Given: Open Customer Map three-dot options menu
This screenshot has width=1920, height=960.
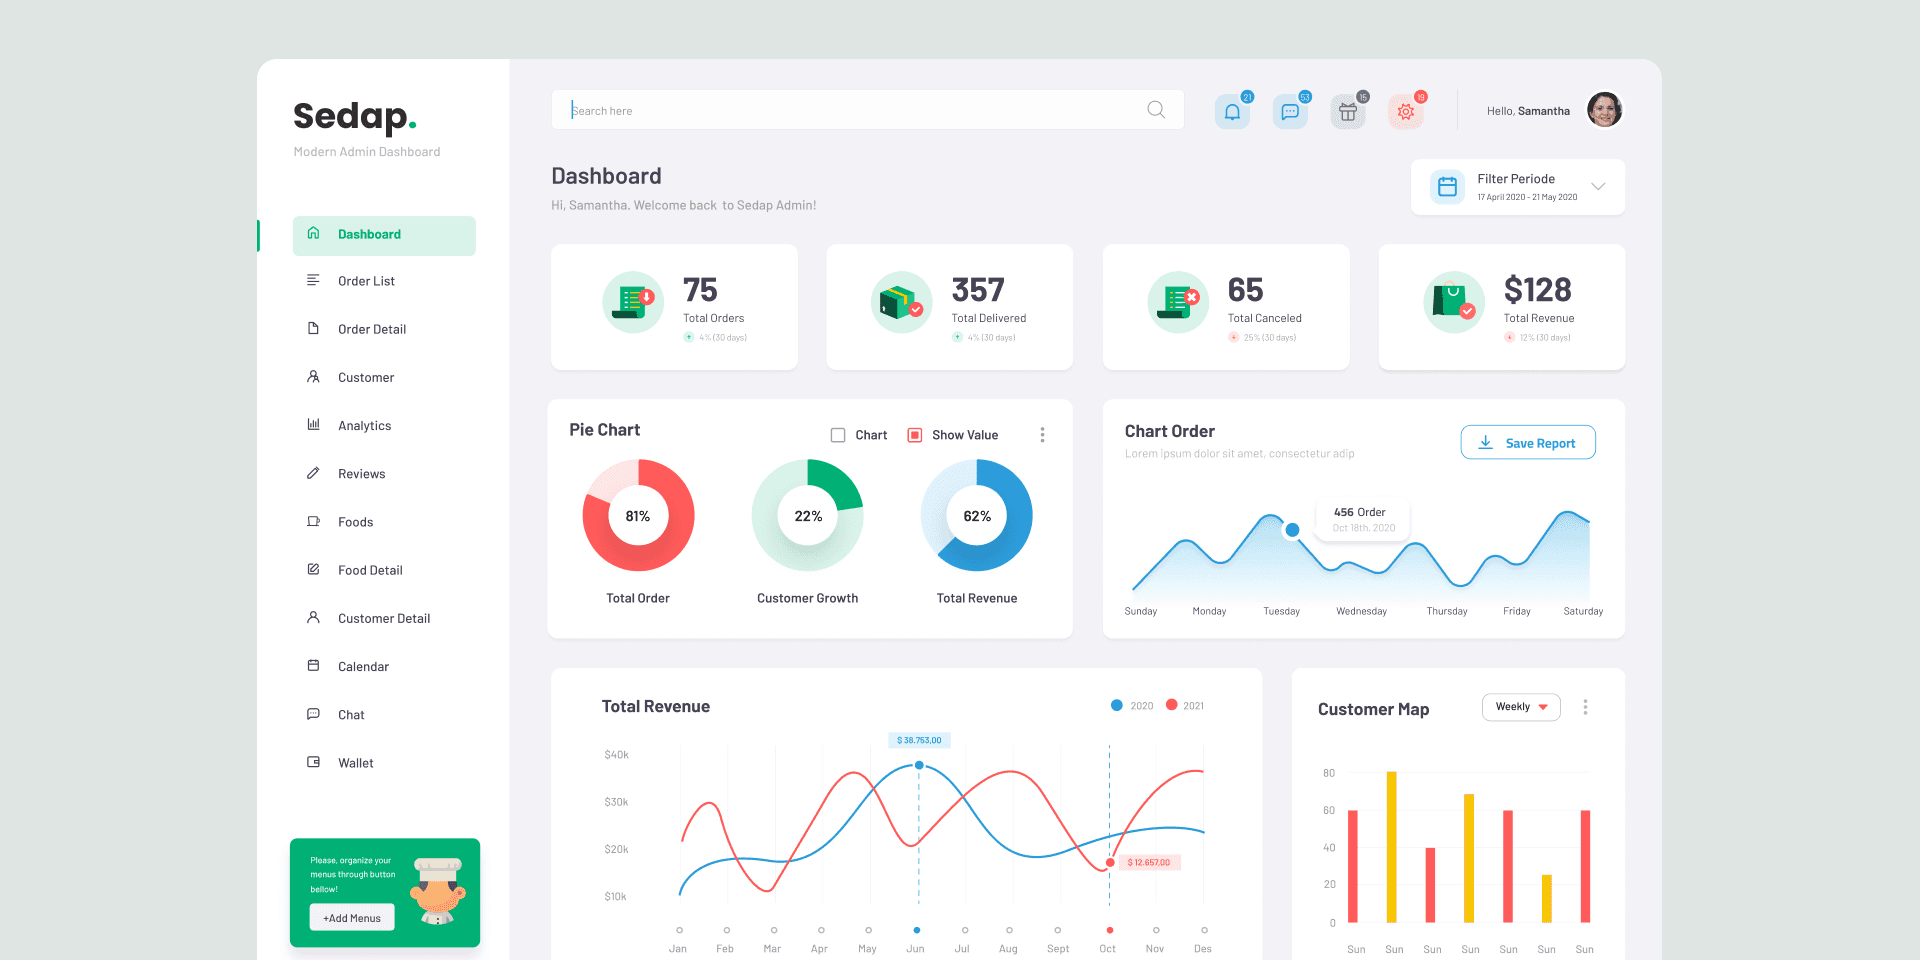Looking at the screenshot, I should click(1585, 707).
